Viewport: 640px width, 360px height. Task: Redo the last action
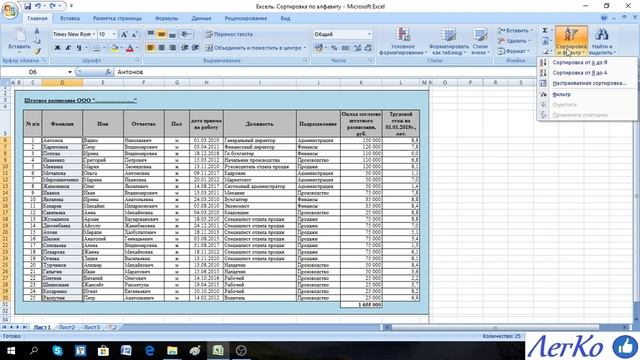(x=53, y=6)
